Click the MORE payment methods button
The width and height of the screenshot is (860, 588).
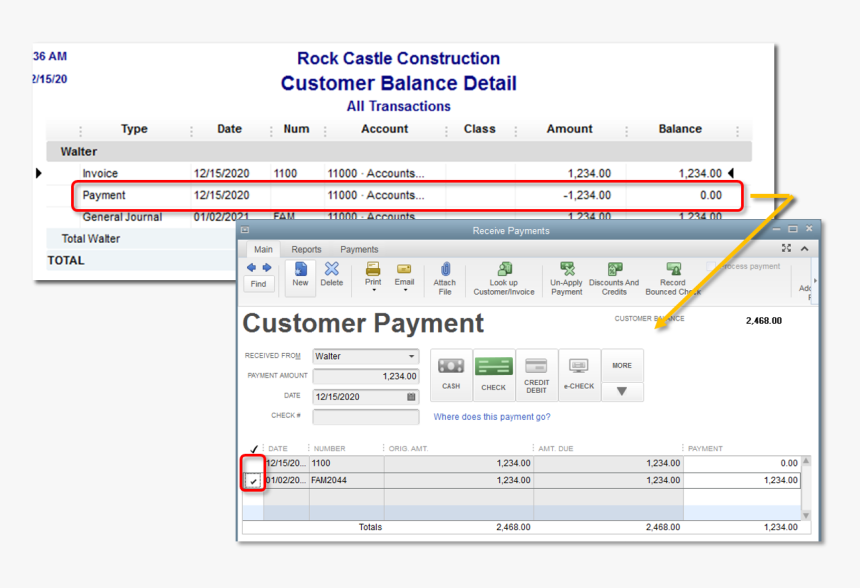(x=622, y=365)
